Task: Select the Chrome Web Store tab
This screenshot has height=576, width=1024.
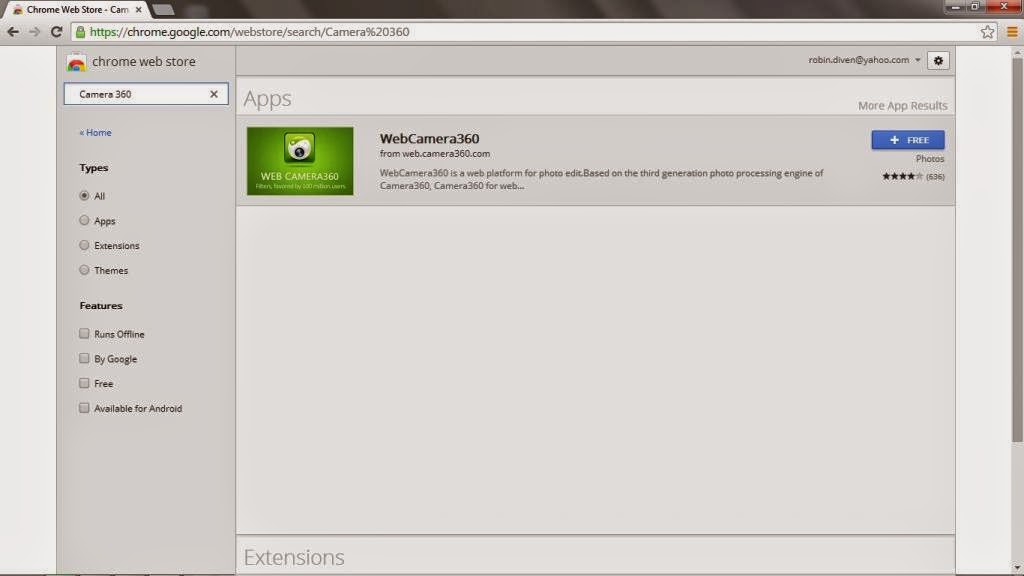Action: pos(76,10)
